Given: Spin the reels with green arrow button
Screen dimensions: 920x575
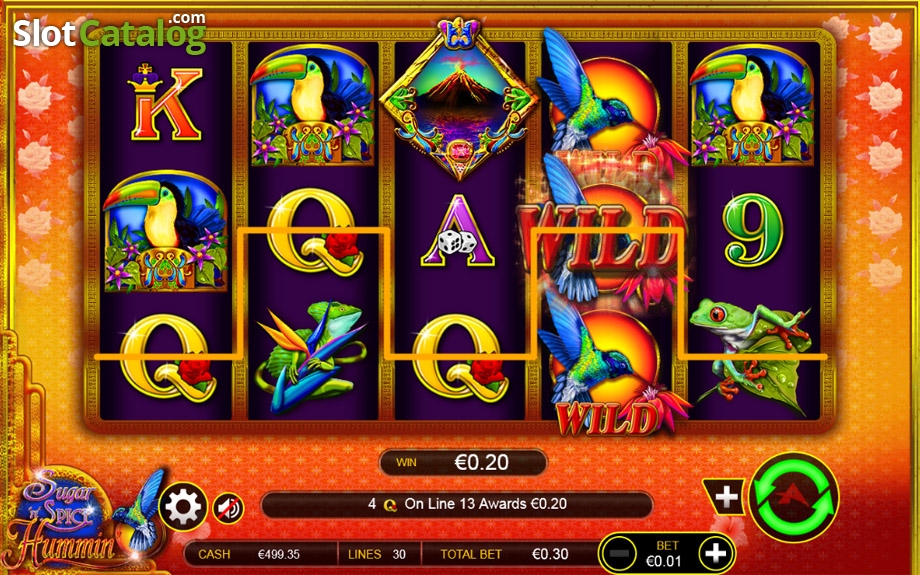Looking at the screenshot, I should [794, 497].
